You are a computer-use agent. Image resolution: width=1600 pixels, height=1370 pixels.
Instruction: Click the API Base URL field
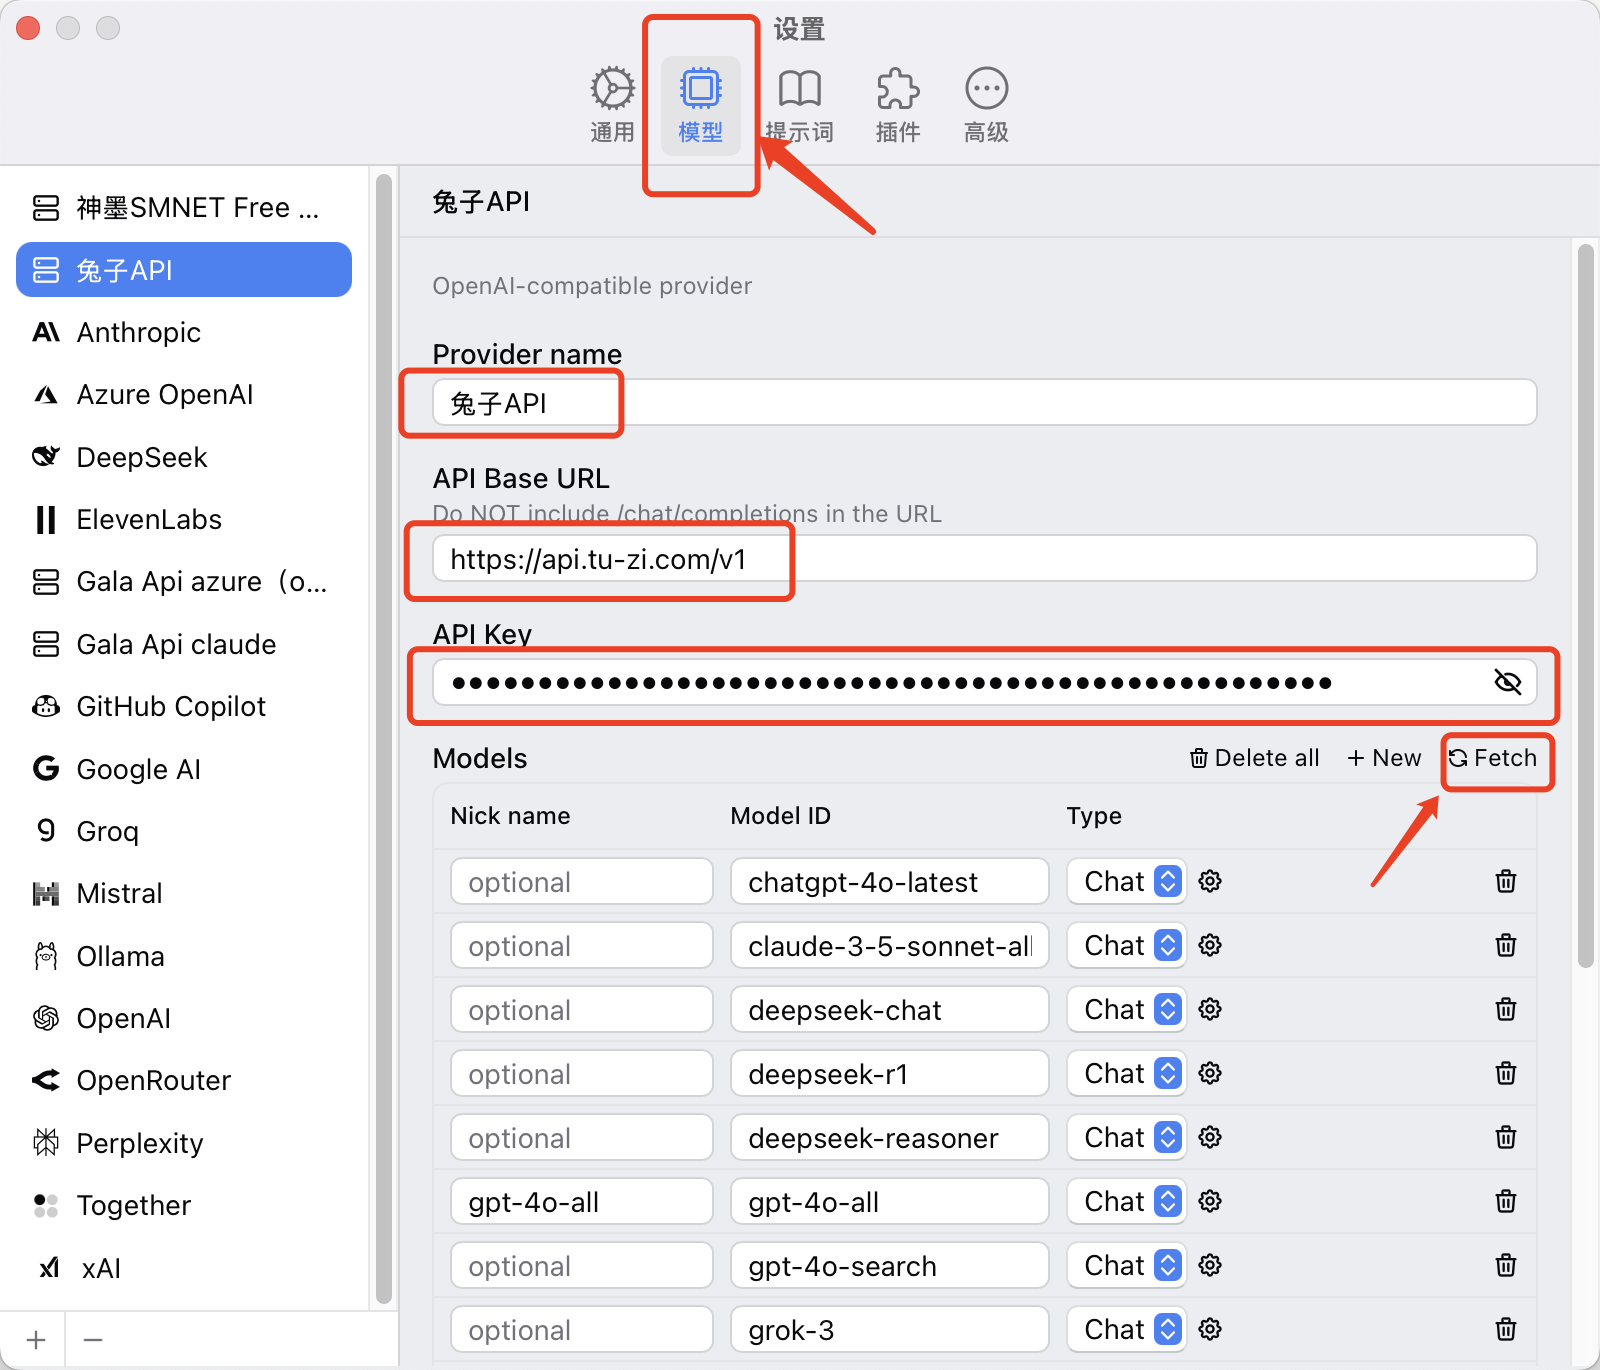tap(984, 558)
